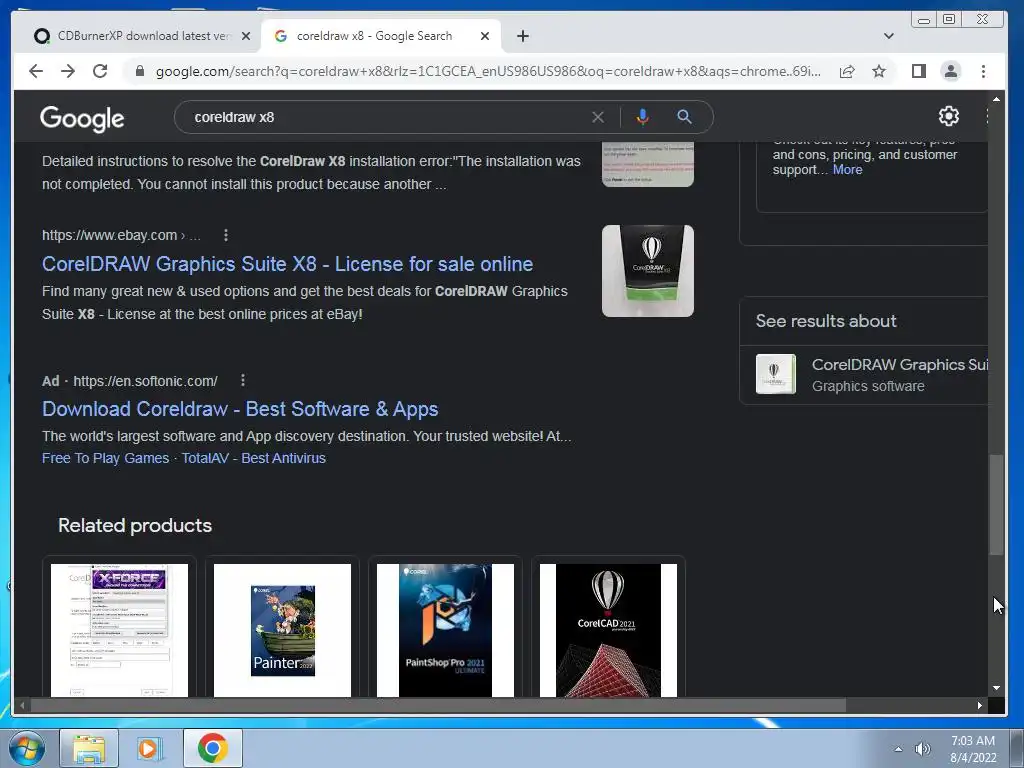Share this page via address bar icon
This screenshot has width=1024, height=768.
[847, 71]
